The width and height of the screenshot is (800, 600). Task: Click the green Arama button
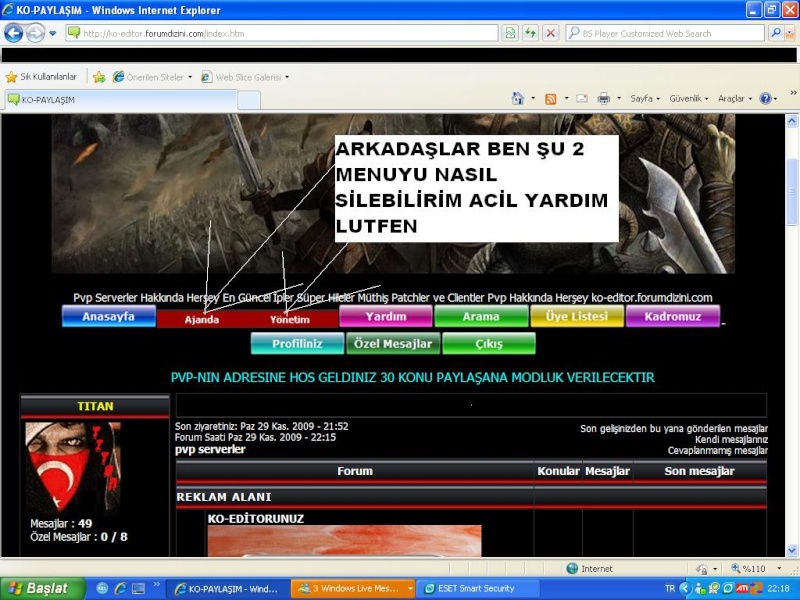[x=481, y=316]
